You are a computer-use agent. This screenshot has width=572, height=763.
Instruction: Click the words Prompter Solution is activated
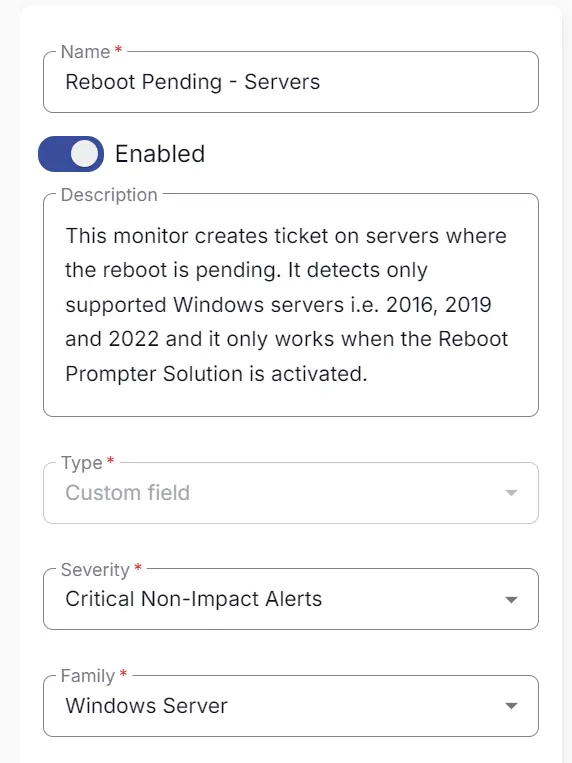216,374
